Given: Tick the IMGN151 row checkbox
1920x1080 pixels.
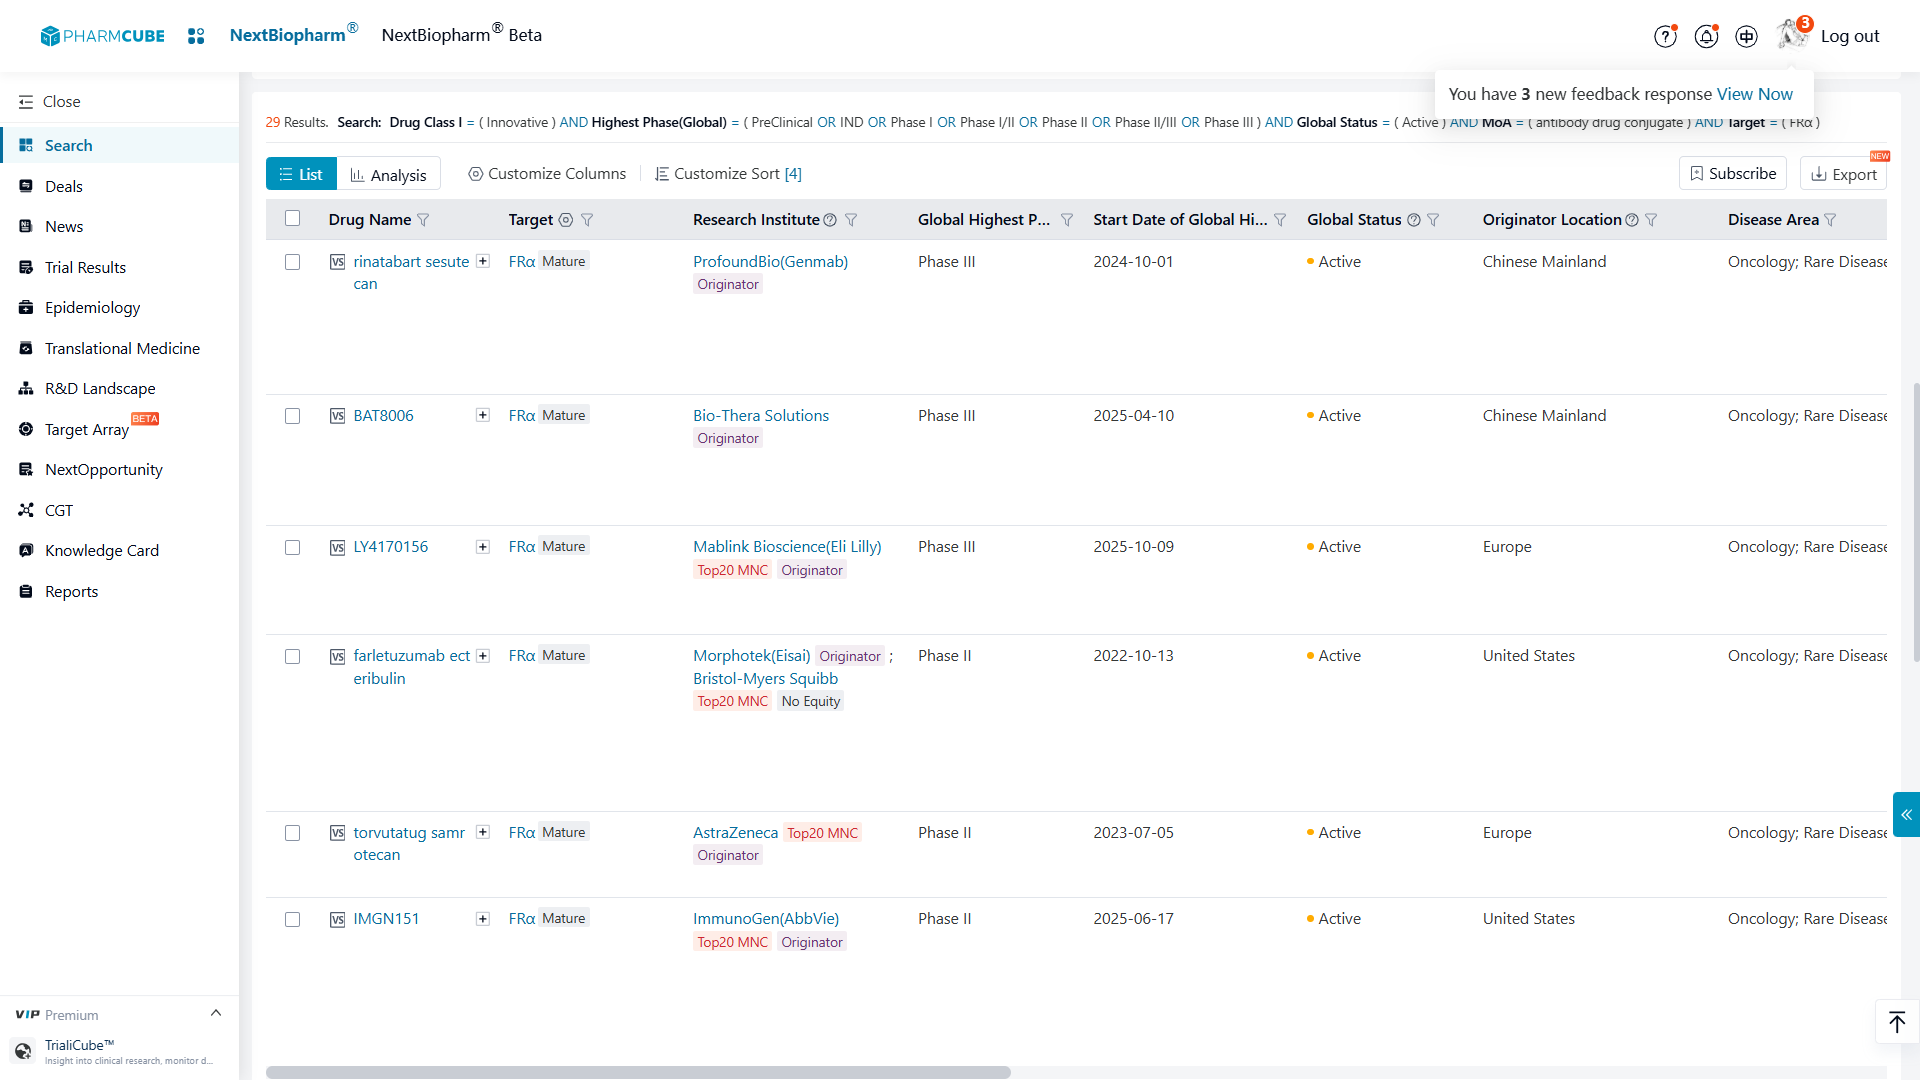Looking at the screenshot, I should [292, 919].
